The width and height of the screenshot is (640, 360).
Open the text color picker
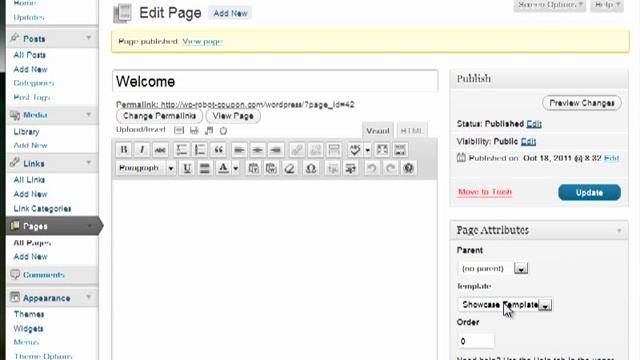pos(223,168)
